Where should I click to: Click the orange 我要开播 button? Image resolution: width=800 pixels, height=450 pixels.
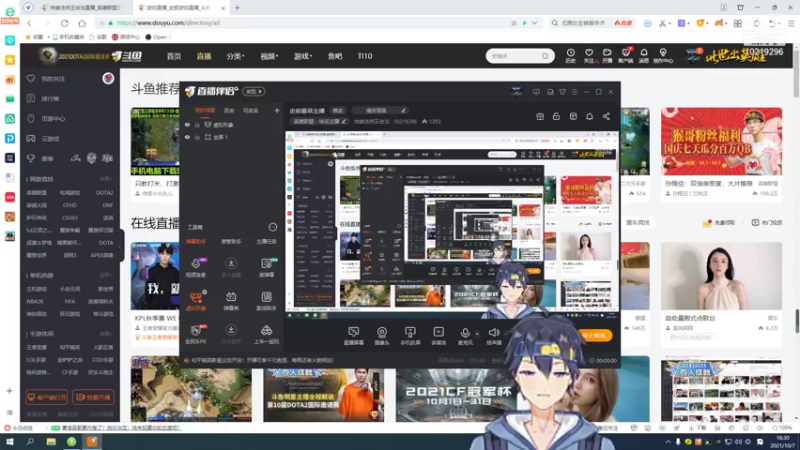click(93, 397)
